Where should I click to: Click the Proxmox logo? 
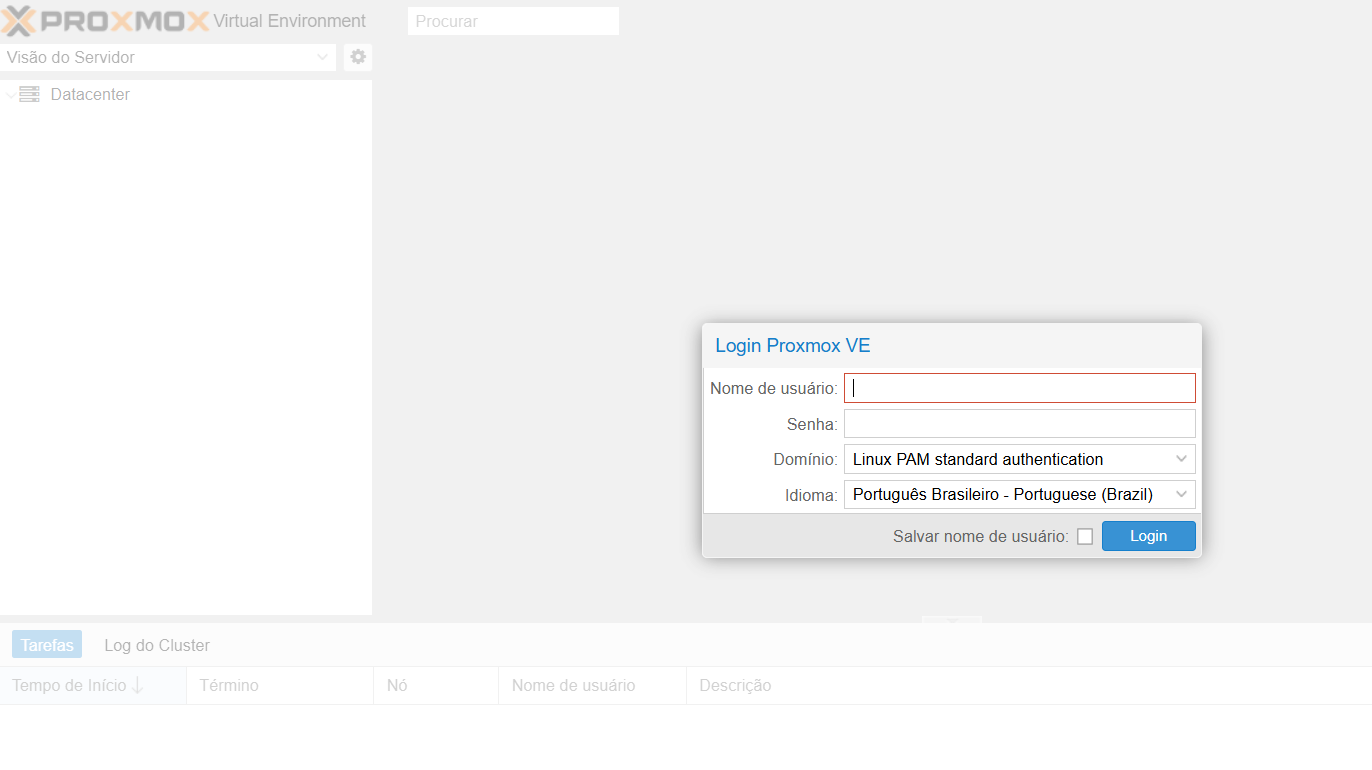(x=105, y=20)
